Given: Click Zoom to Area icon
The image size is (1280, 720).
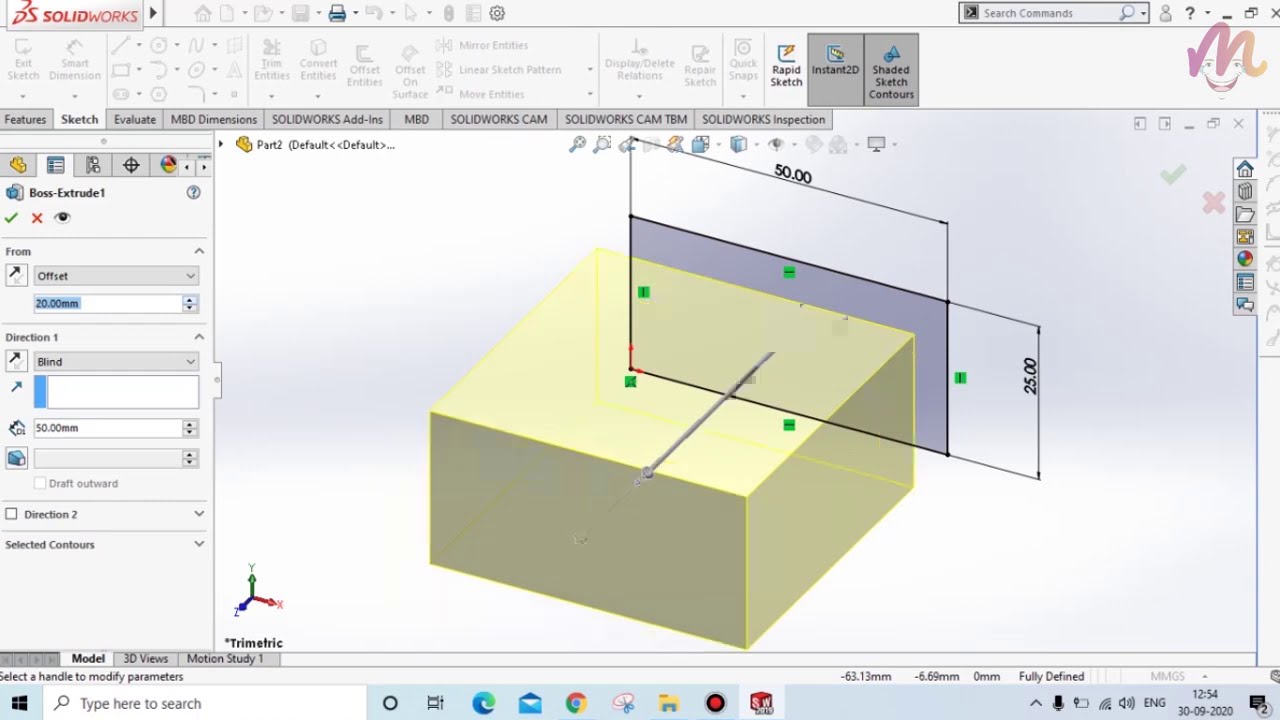Looking at the screenshot, I should click(602, 144).
